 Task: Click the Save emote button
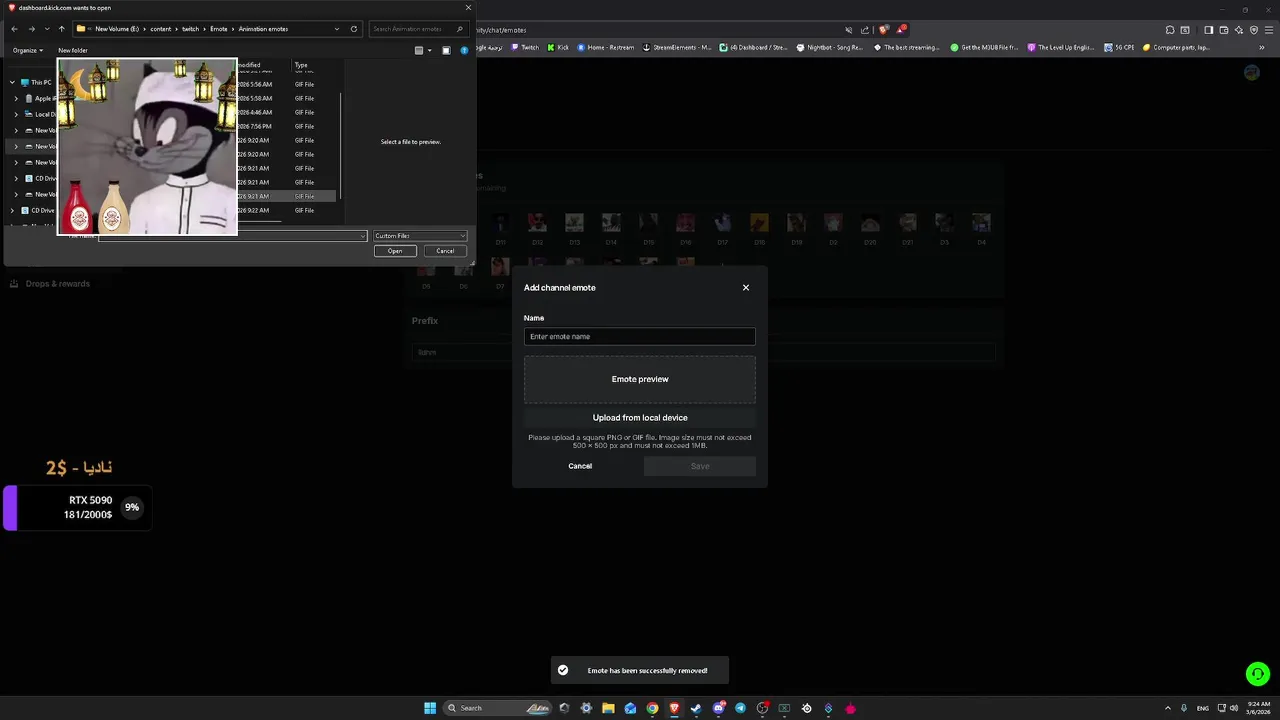(700, 466)
